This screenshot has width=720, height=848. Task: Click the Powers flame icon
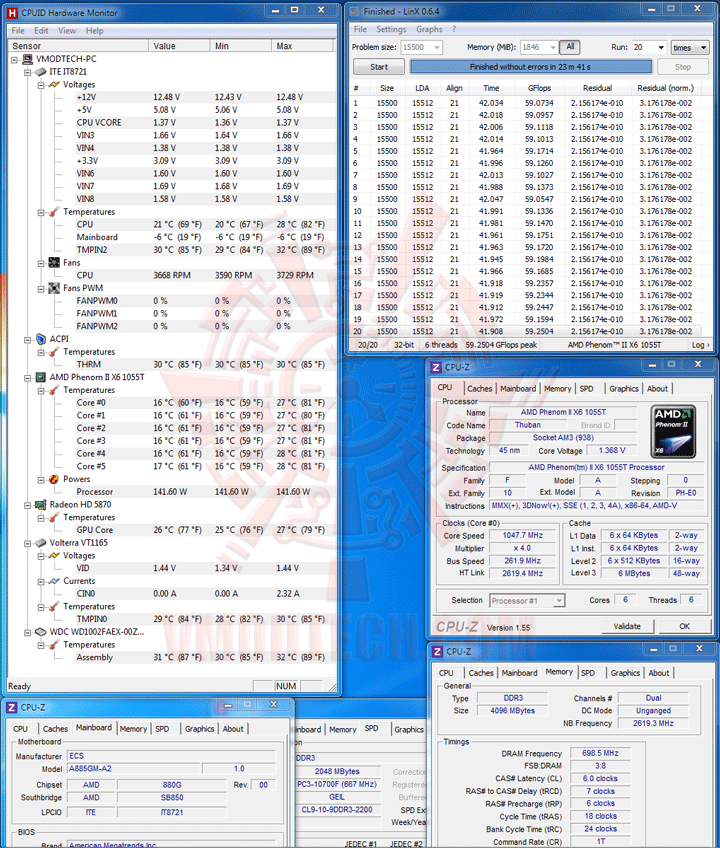(x=54, y=479)
